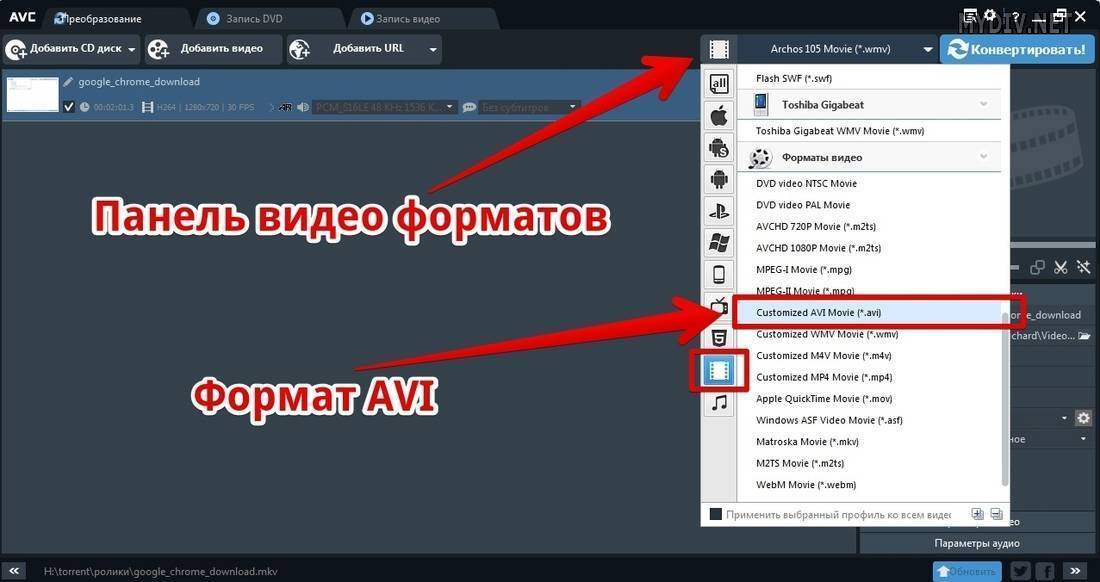Image resolution: width=1100 pixels, height=582 pixels.
Task: Select the mobile phone category icon
Action: pyautogui.click(x=719, y=274)
